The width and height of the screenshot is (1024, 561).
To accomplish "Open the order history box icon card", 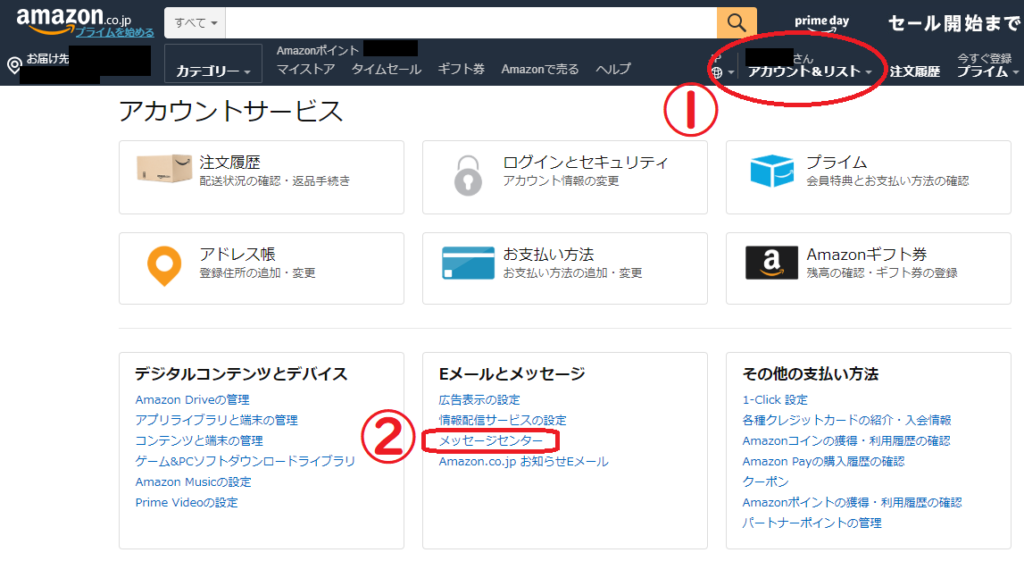I will click(x=164, y=170).
